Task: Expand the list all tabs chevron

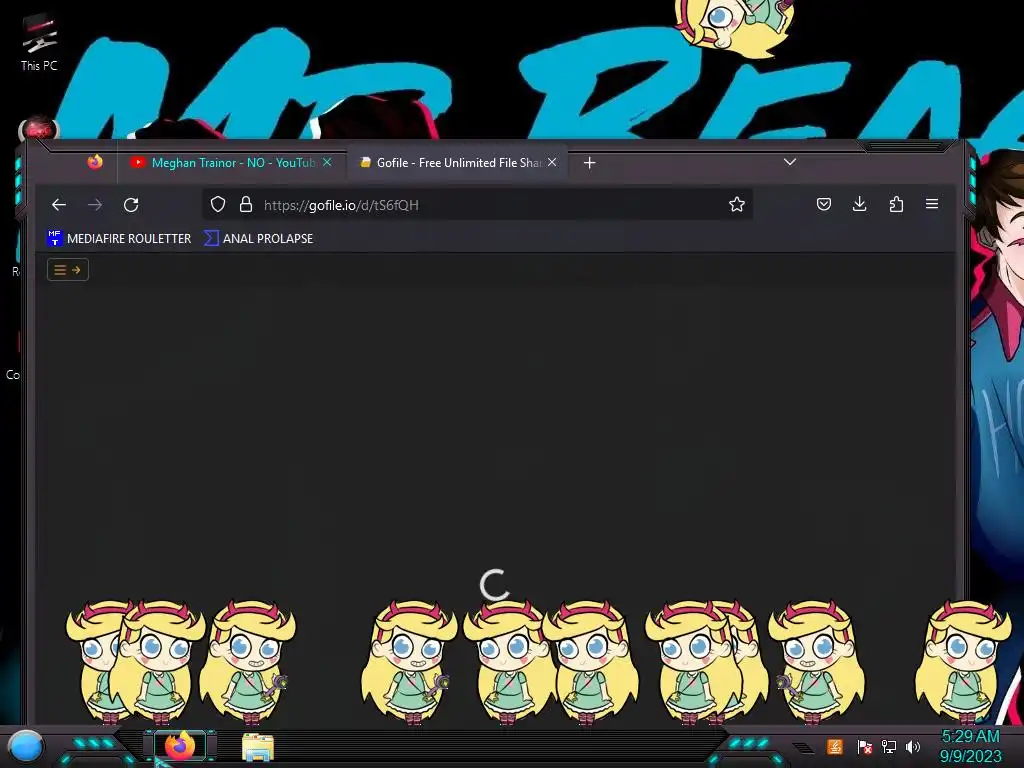Action: tap(790, 162)
